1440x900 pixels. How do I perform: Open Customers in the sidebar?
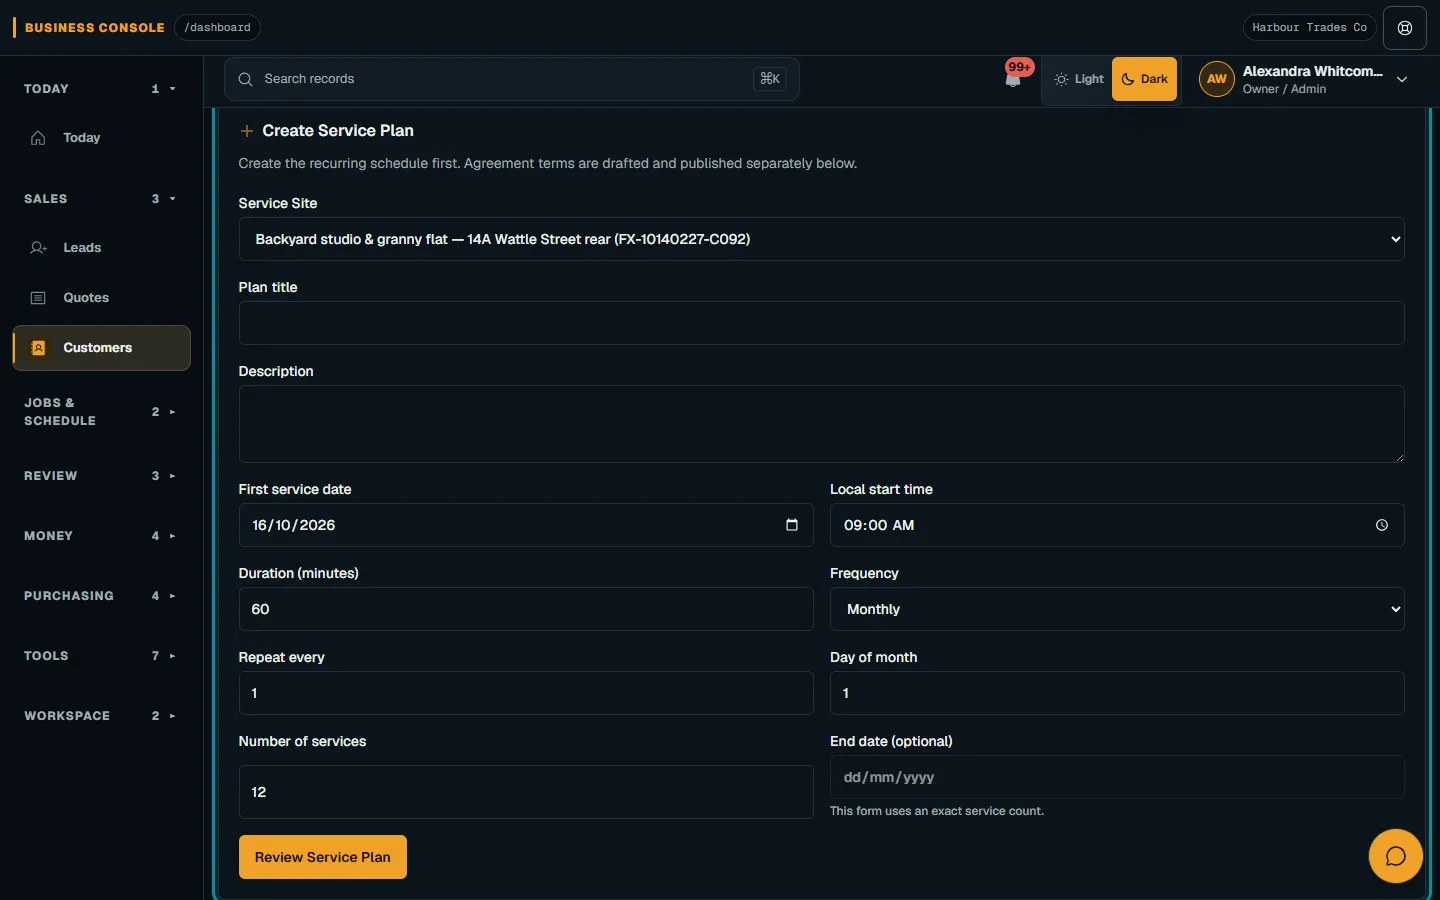(101, 348)
